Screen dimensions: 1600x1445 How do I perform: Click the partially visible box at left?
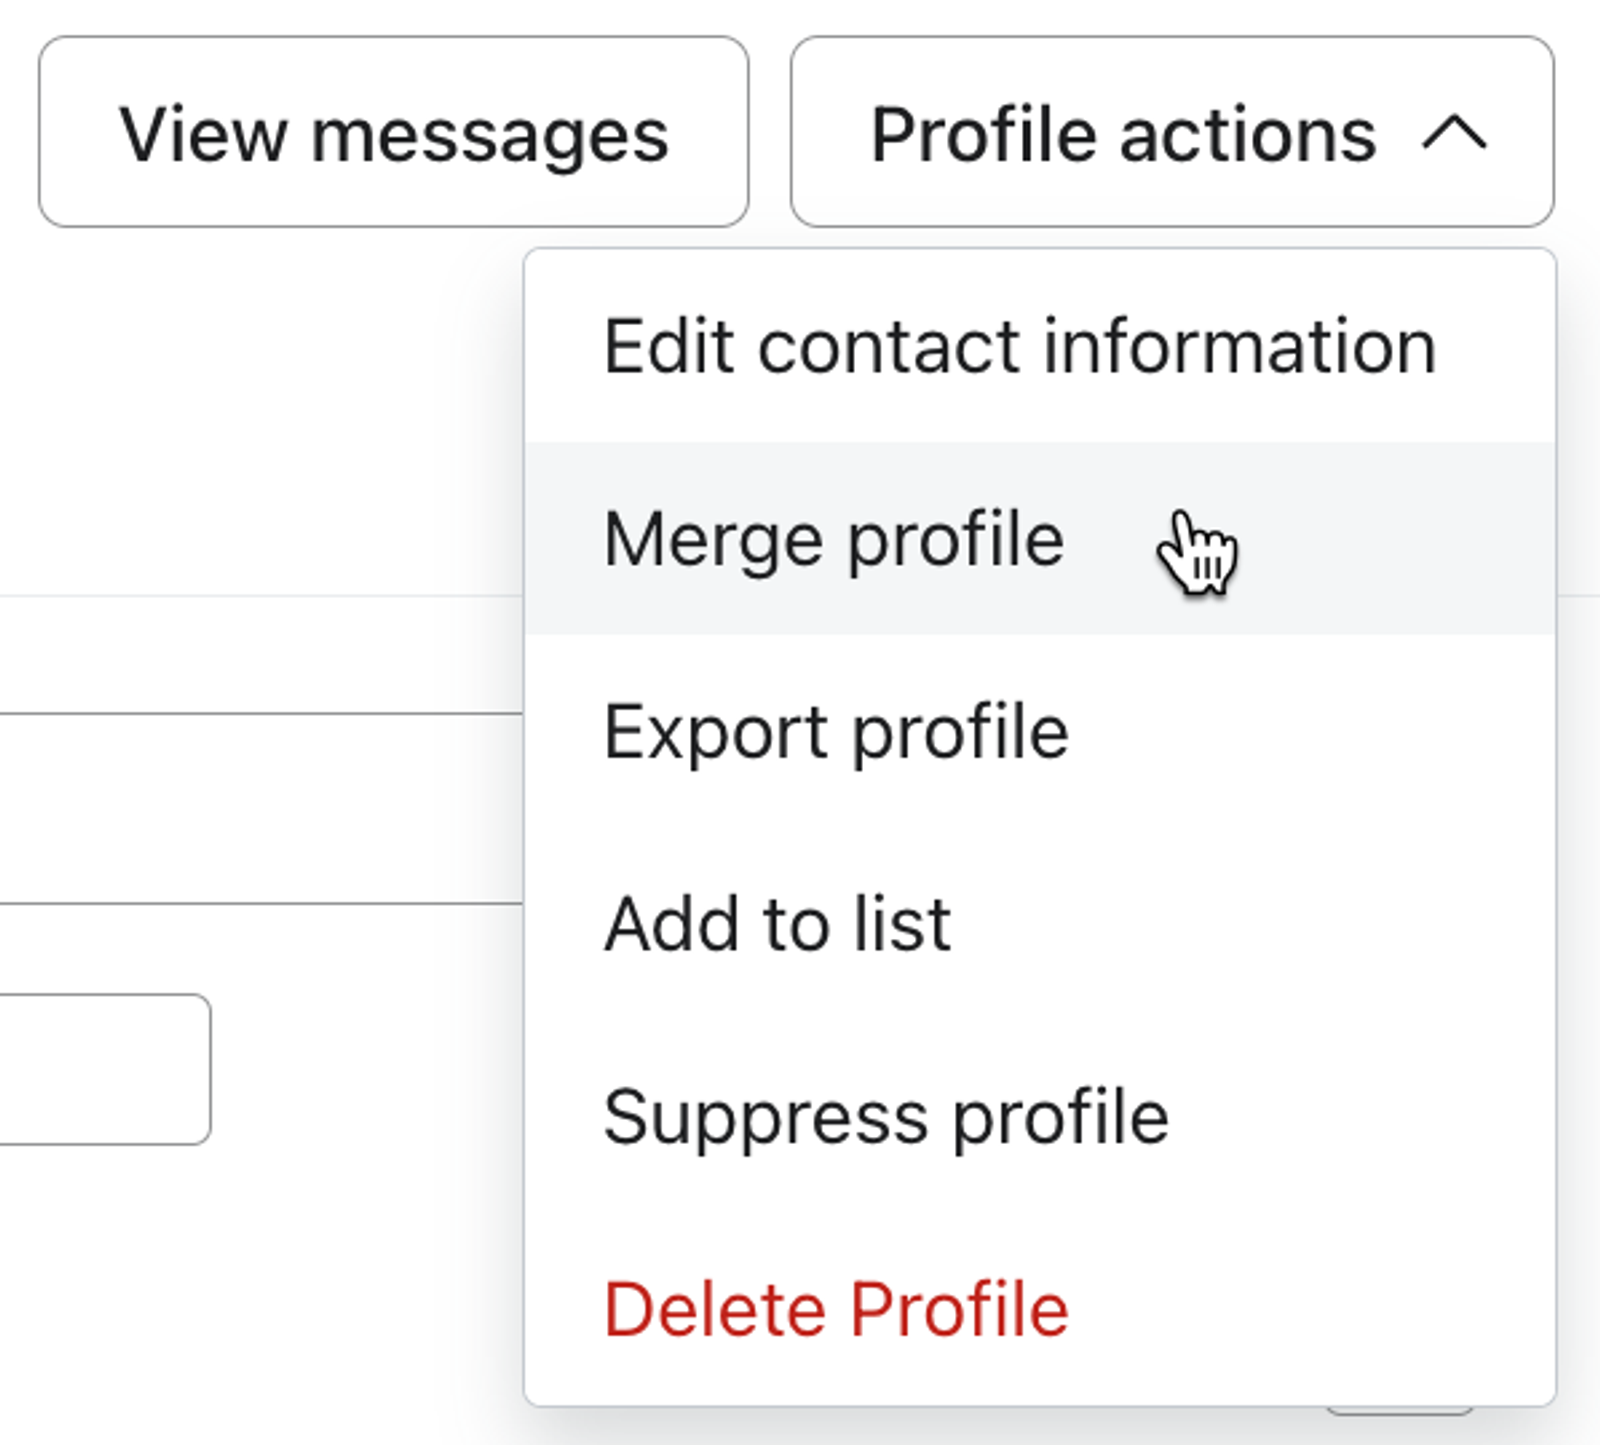[x=105, y=1069]
